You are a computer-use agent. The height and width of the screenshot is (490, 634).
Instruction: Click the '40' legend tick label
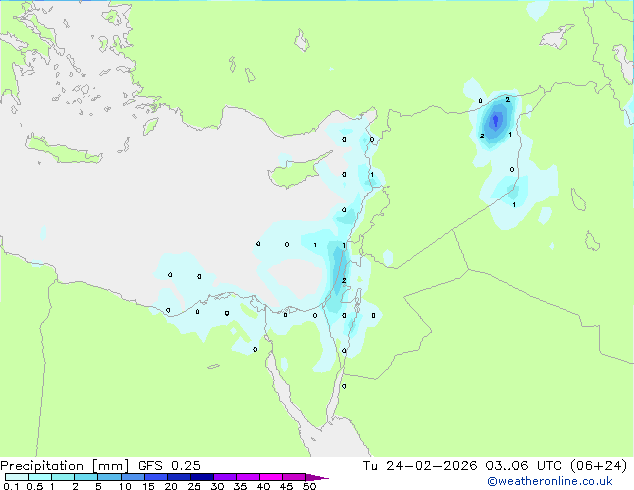point(263,486)
